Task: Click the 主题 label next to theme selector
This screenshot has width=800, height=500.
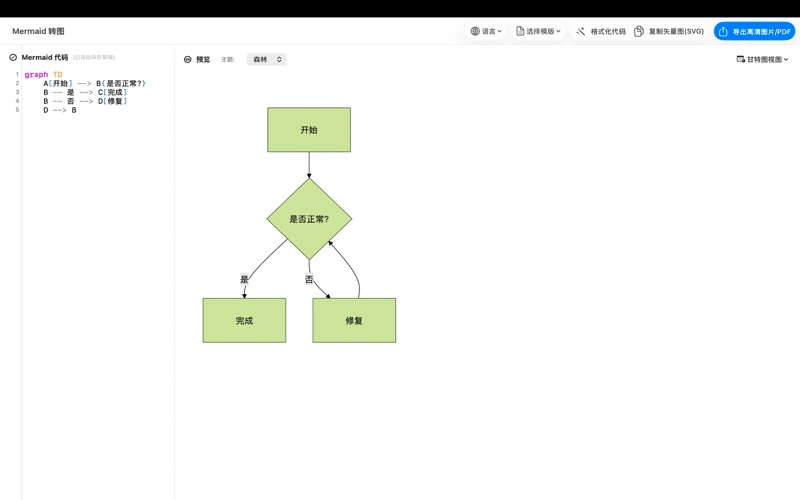Action: pos(228,59)
